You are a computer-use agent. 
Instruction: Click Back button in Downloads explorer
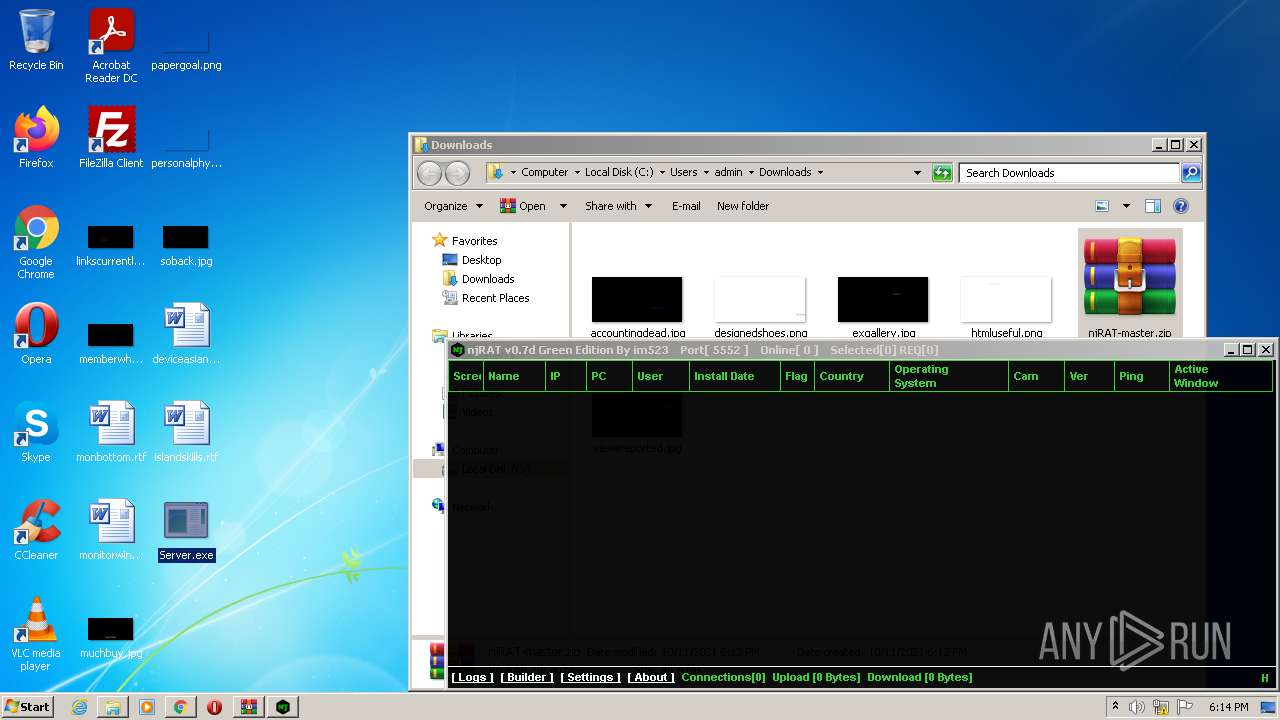pyautogui.click(x=429, y=173)
